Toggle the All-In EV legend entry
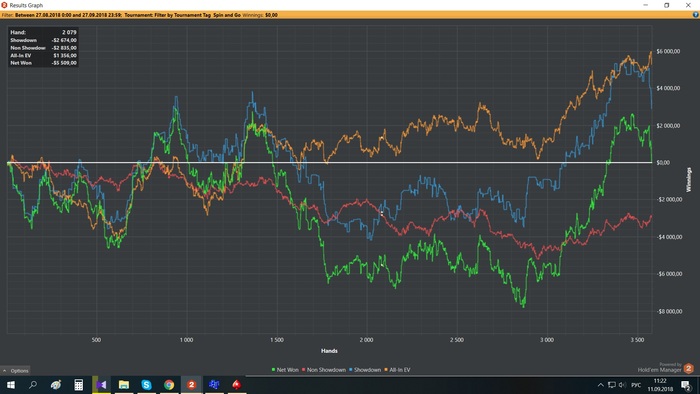700x394 pixels. [397, 369]
